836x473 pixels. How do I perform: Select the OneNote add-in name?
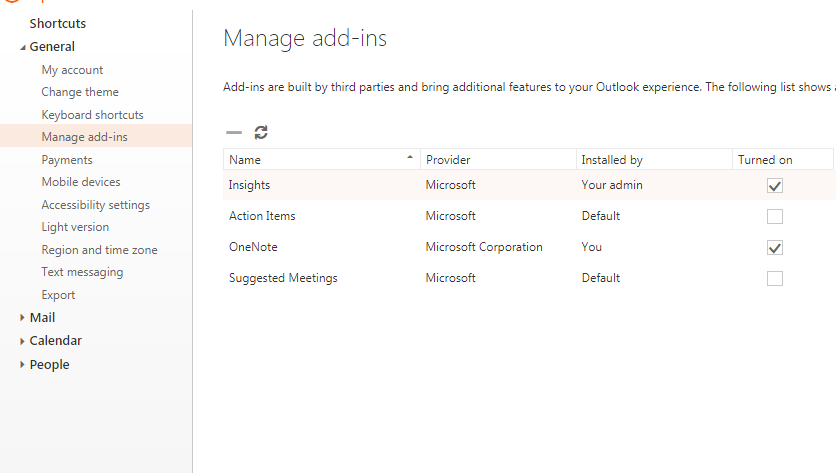253,247
